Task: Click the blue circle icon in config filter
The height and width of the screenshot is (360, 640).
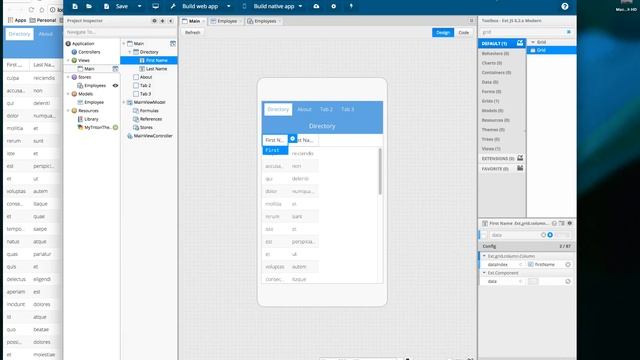Action: [550, 235]
